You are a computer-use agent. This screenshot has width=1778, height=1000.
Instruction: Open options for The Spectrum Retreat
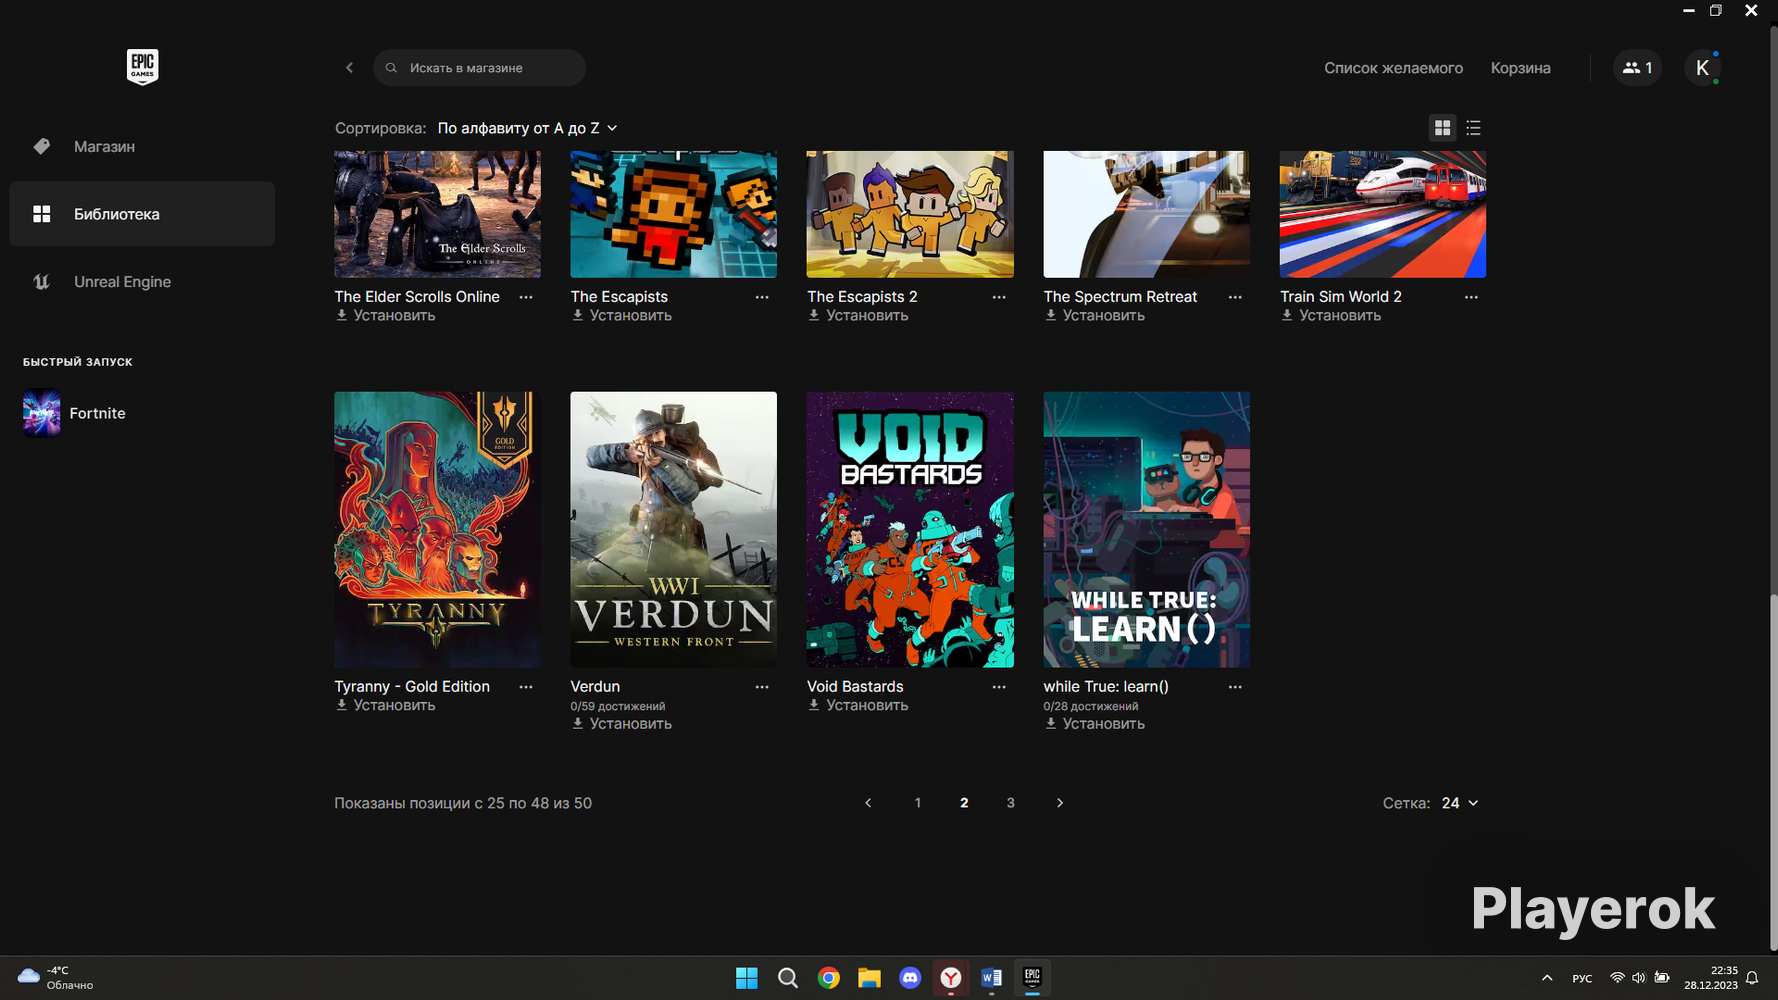pyautogui.click(x=1235, y=297)
